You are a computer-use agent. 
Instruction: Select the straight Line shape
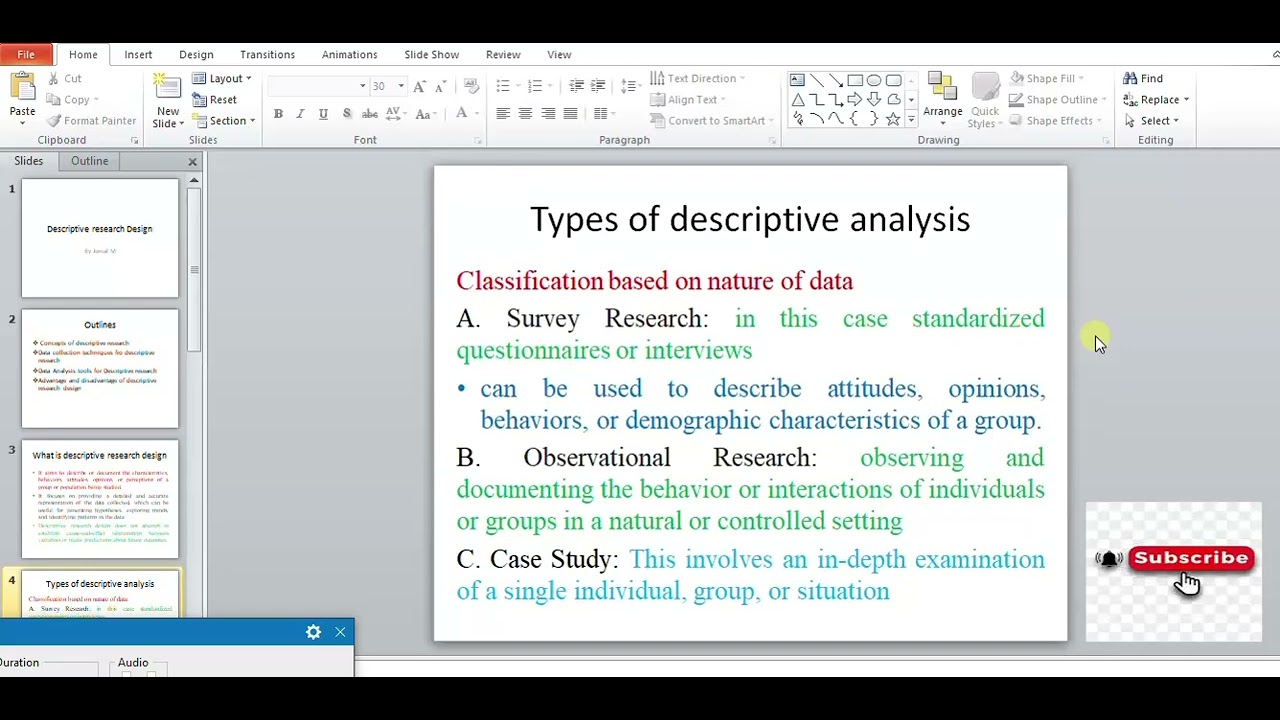point(816,80)
